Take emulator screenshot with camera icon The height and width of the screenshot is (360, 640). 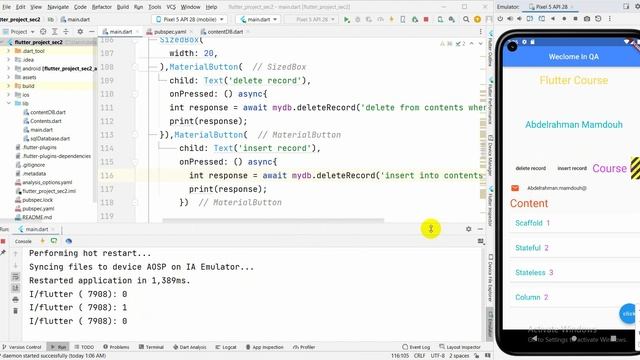point(587,19)
